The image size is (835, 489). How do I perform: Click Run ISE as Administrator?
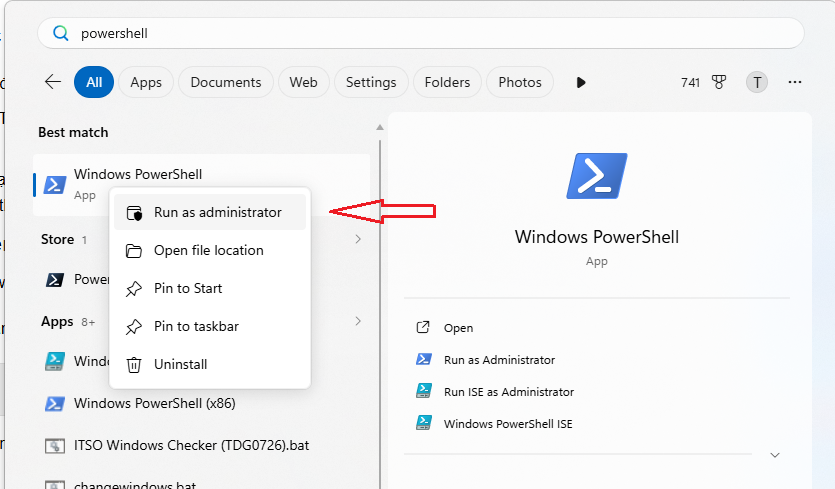pos(509,392)
